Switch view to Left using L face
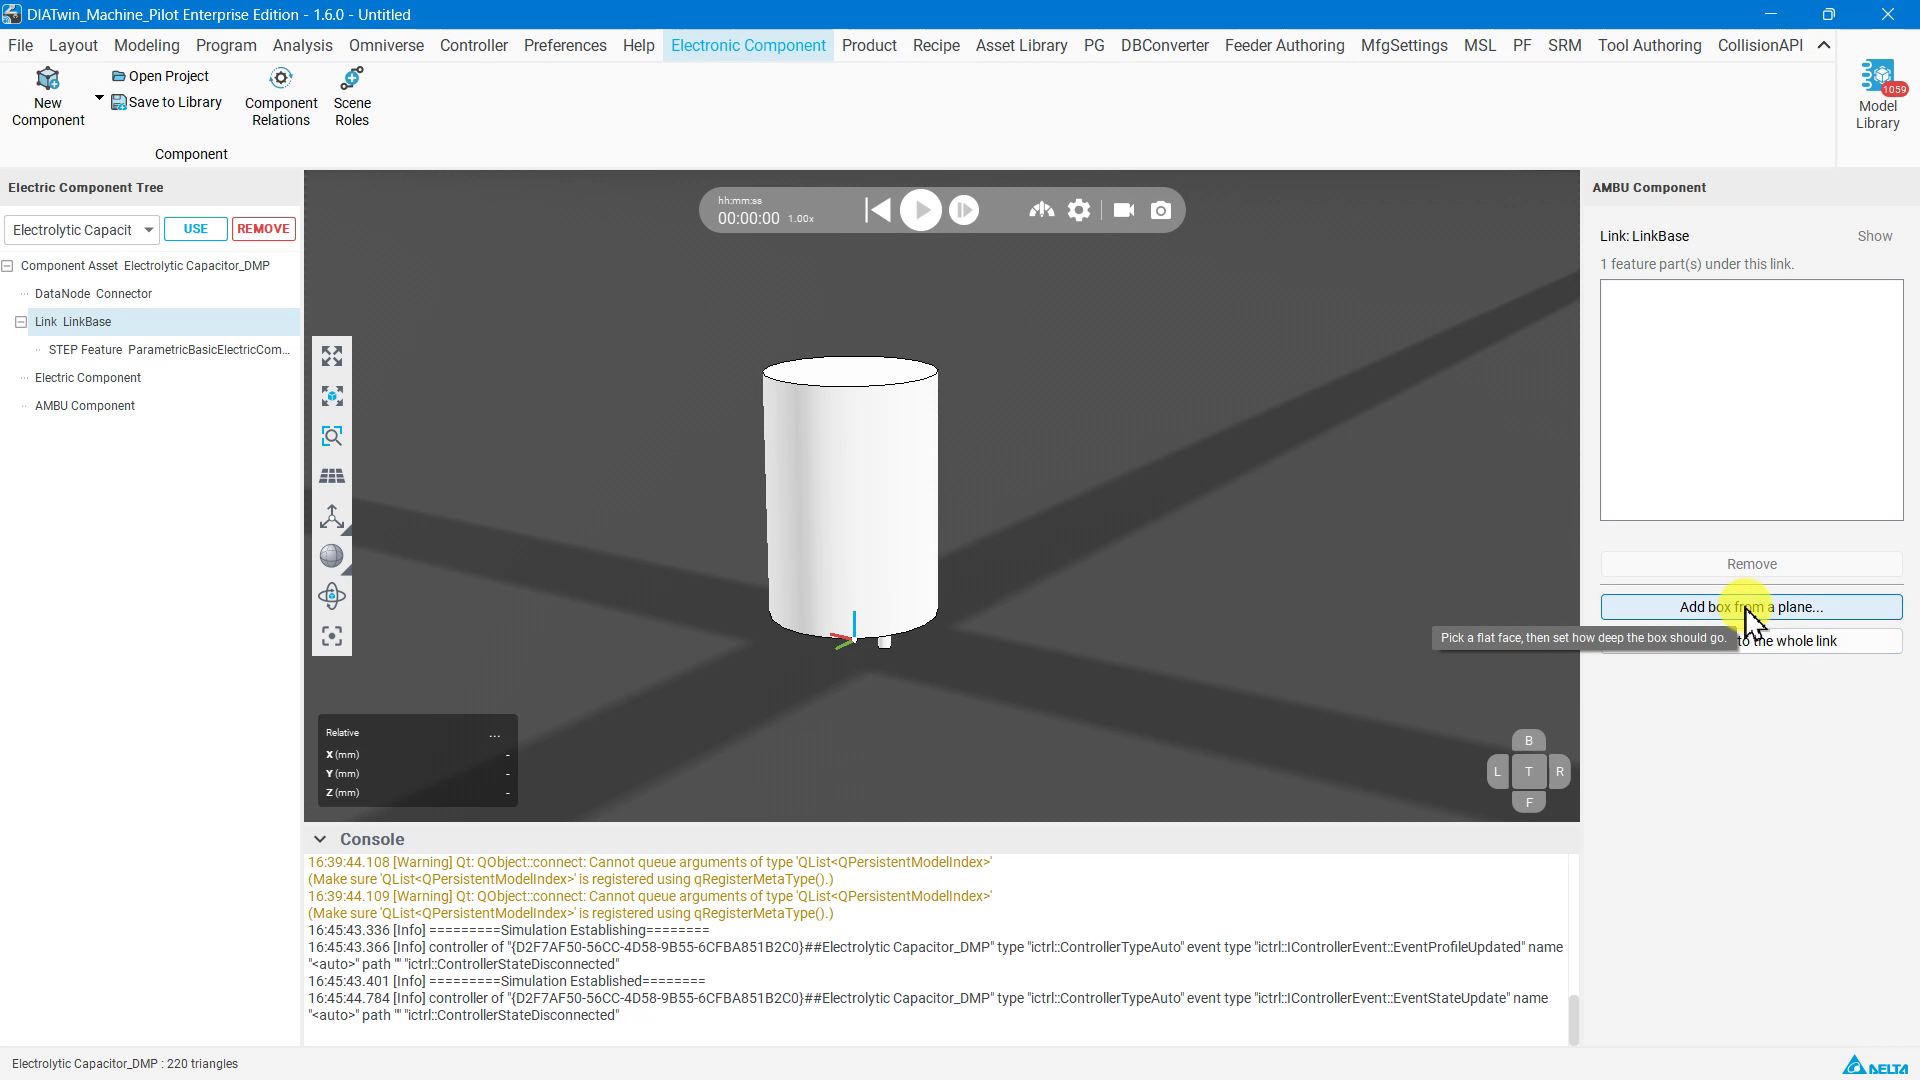Screen dimensions: 1920x1080 click(1497, 772)
